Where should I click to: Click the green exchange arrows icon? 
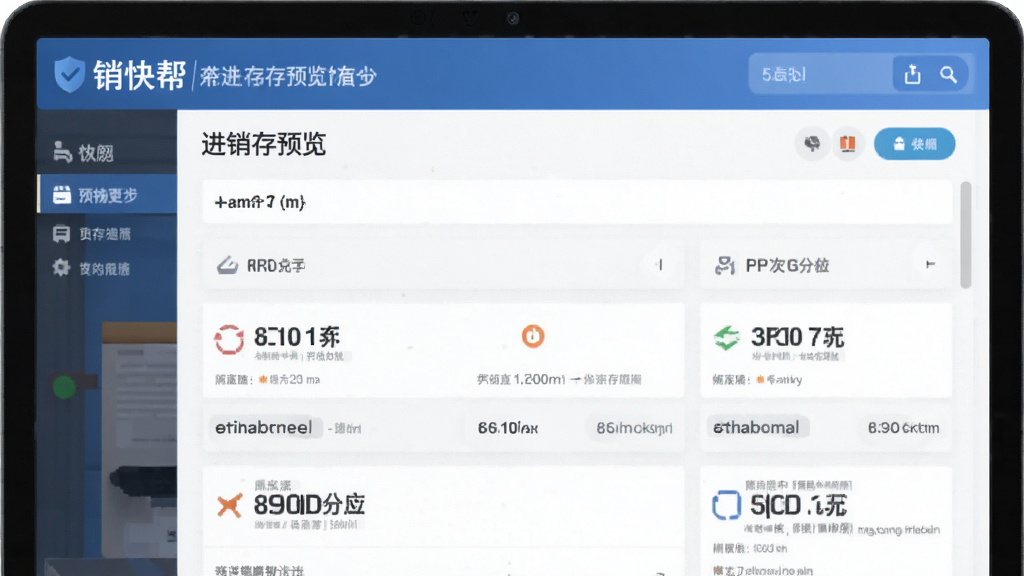(x=726, y=338)
